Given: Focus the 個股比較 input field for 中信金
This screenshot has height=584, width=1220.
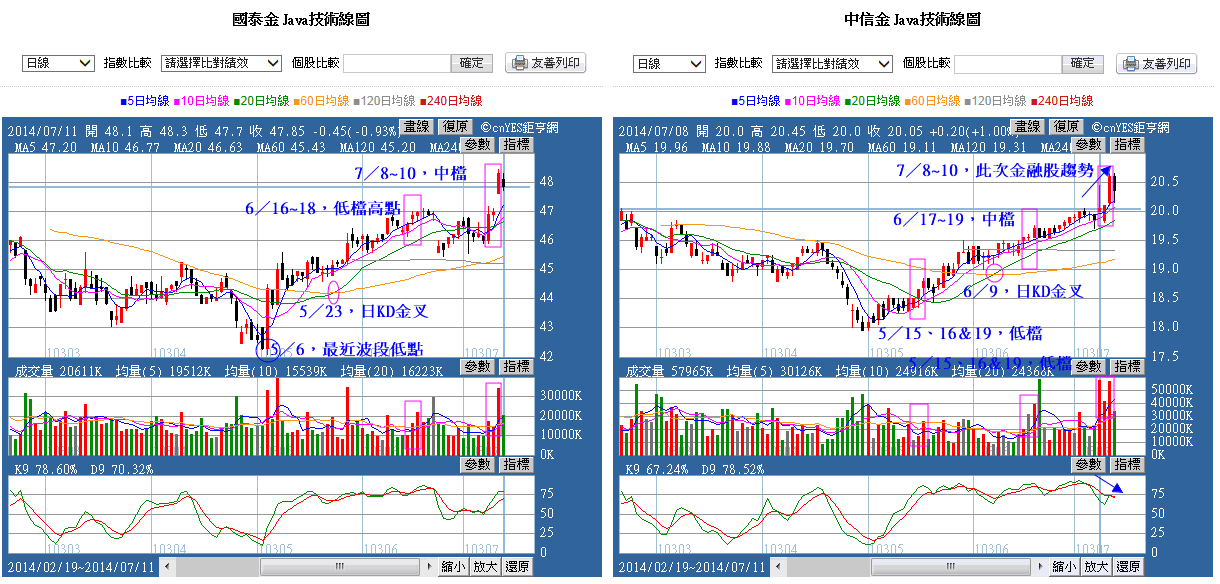Looking at the screenshot, I should click(x=1008, y=63).
